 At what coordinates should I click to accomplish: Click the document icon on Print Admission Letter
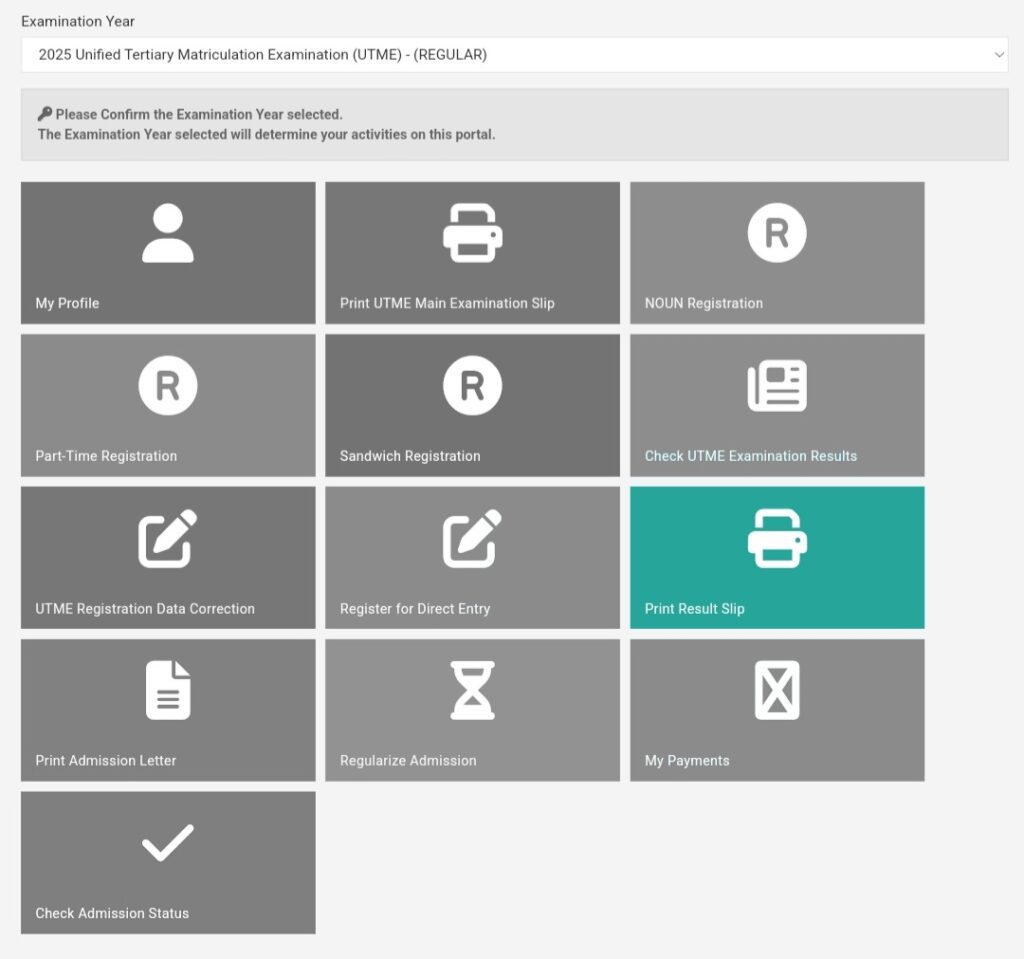(x=168, y=690)
